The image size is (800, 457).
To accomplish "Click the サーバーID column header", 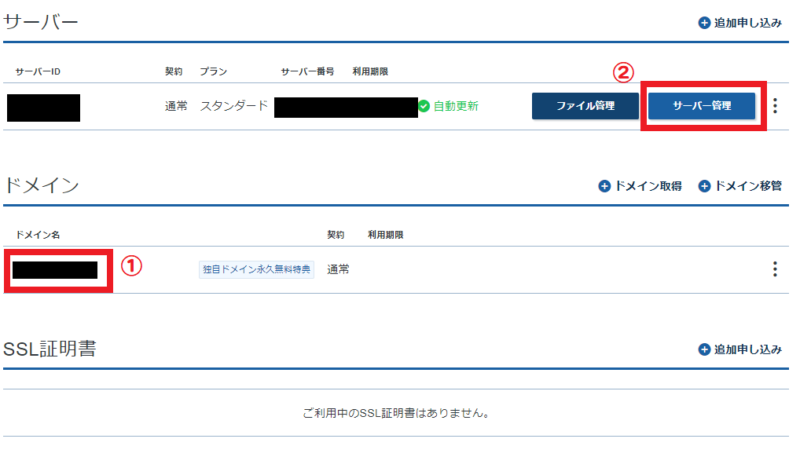I will pyautogui.click(x=39, y=72).
